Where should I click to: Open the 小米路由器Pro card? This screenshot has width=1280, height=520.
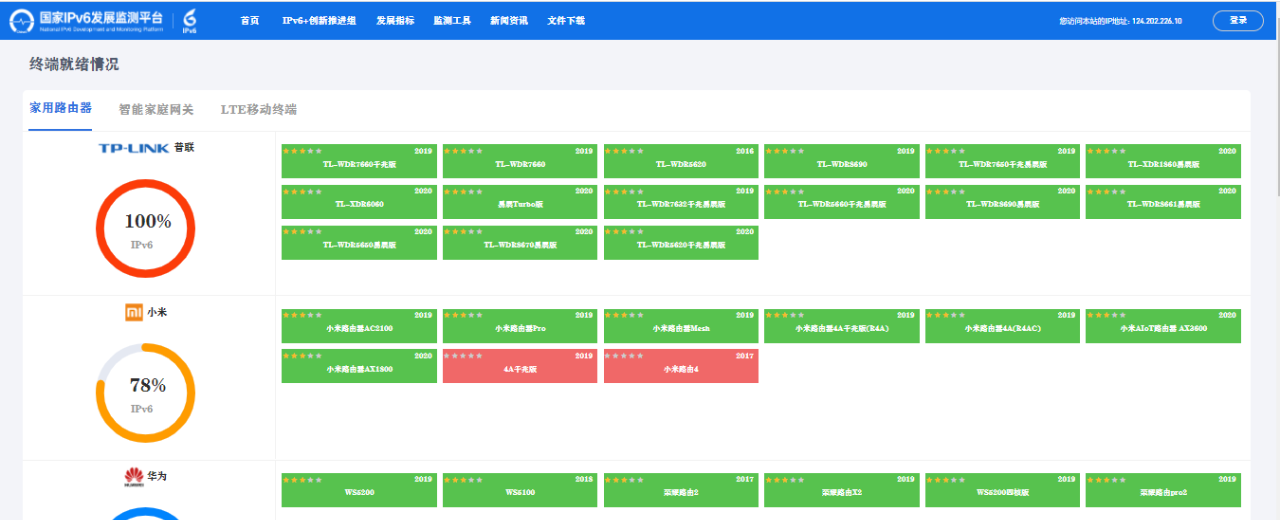520,326
